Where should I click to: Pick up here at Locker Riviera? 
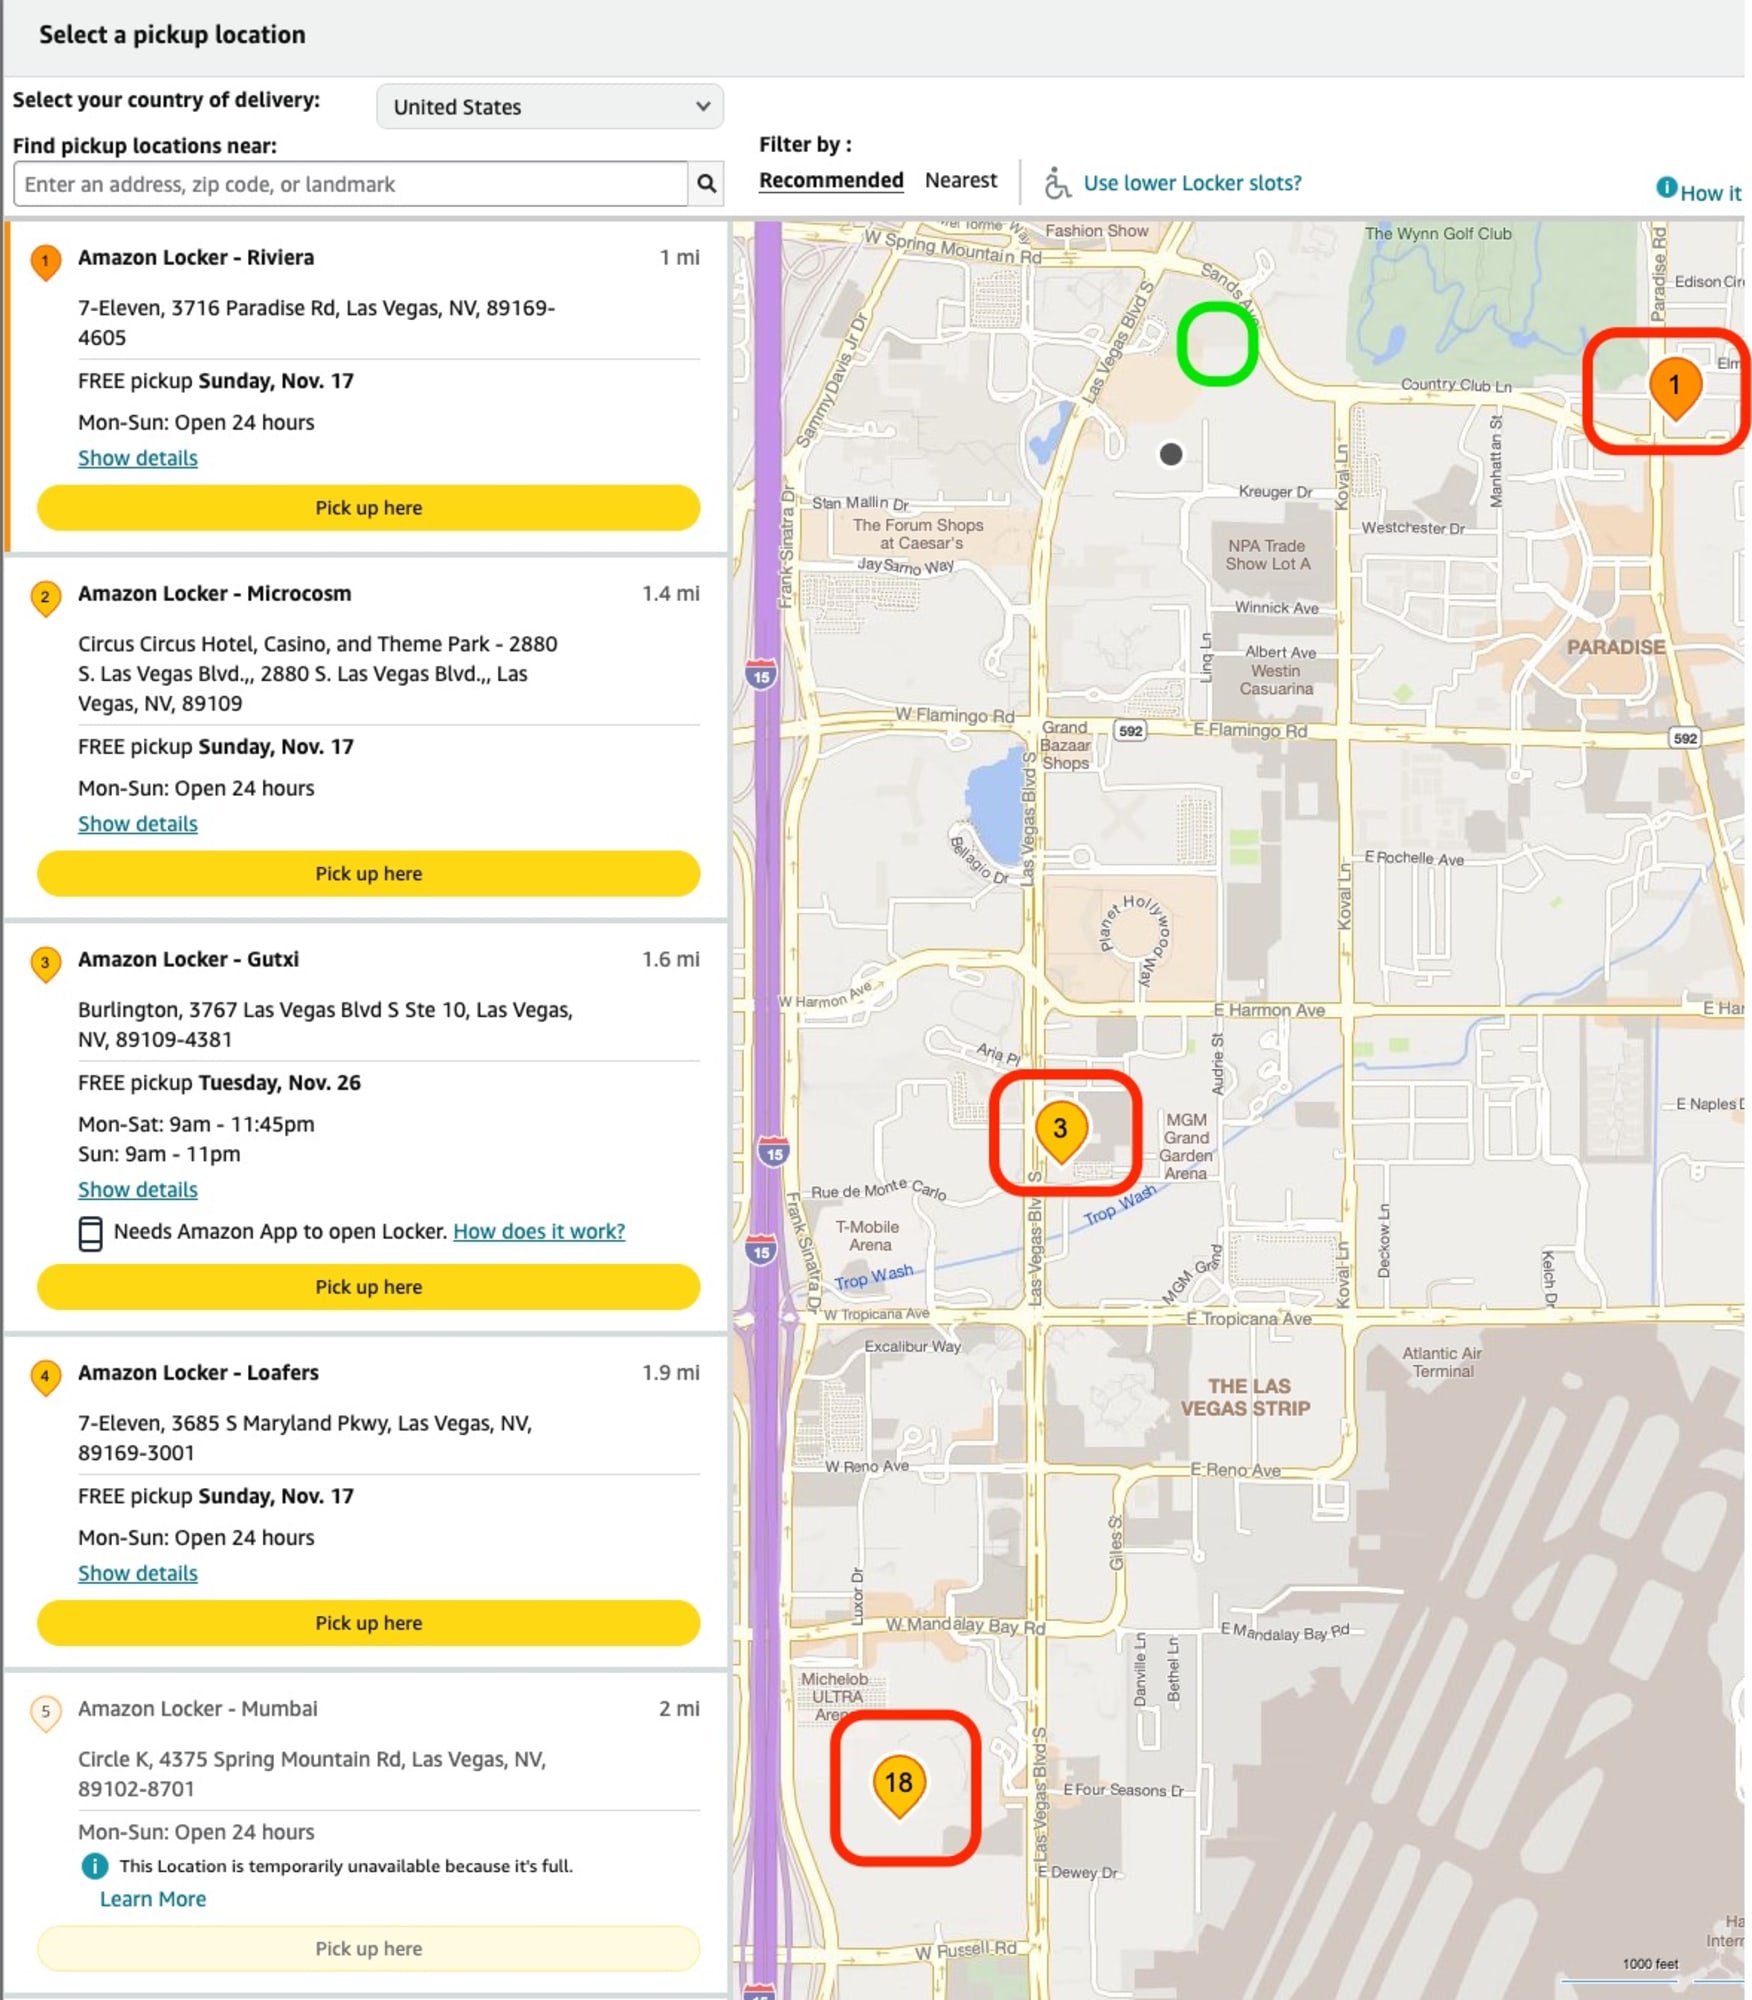click(368, 508)
